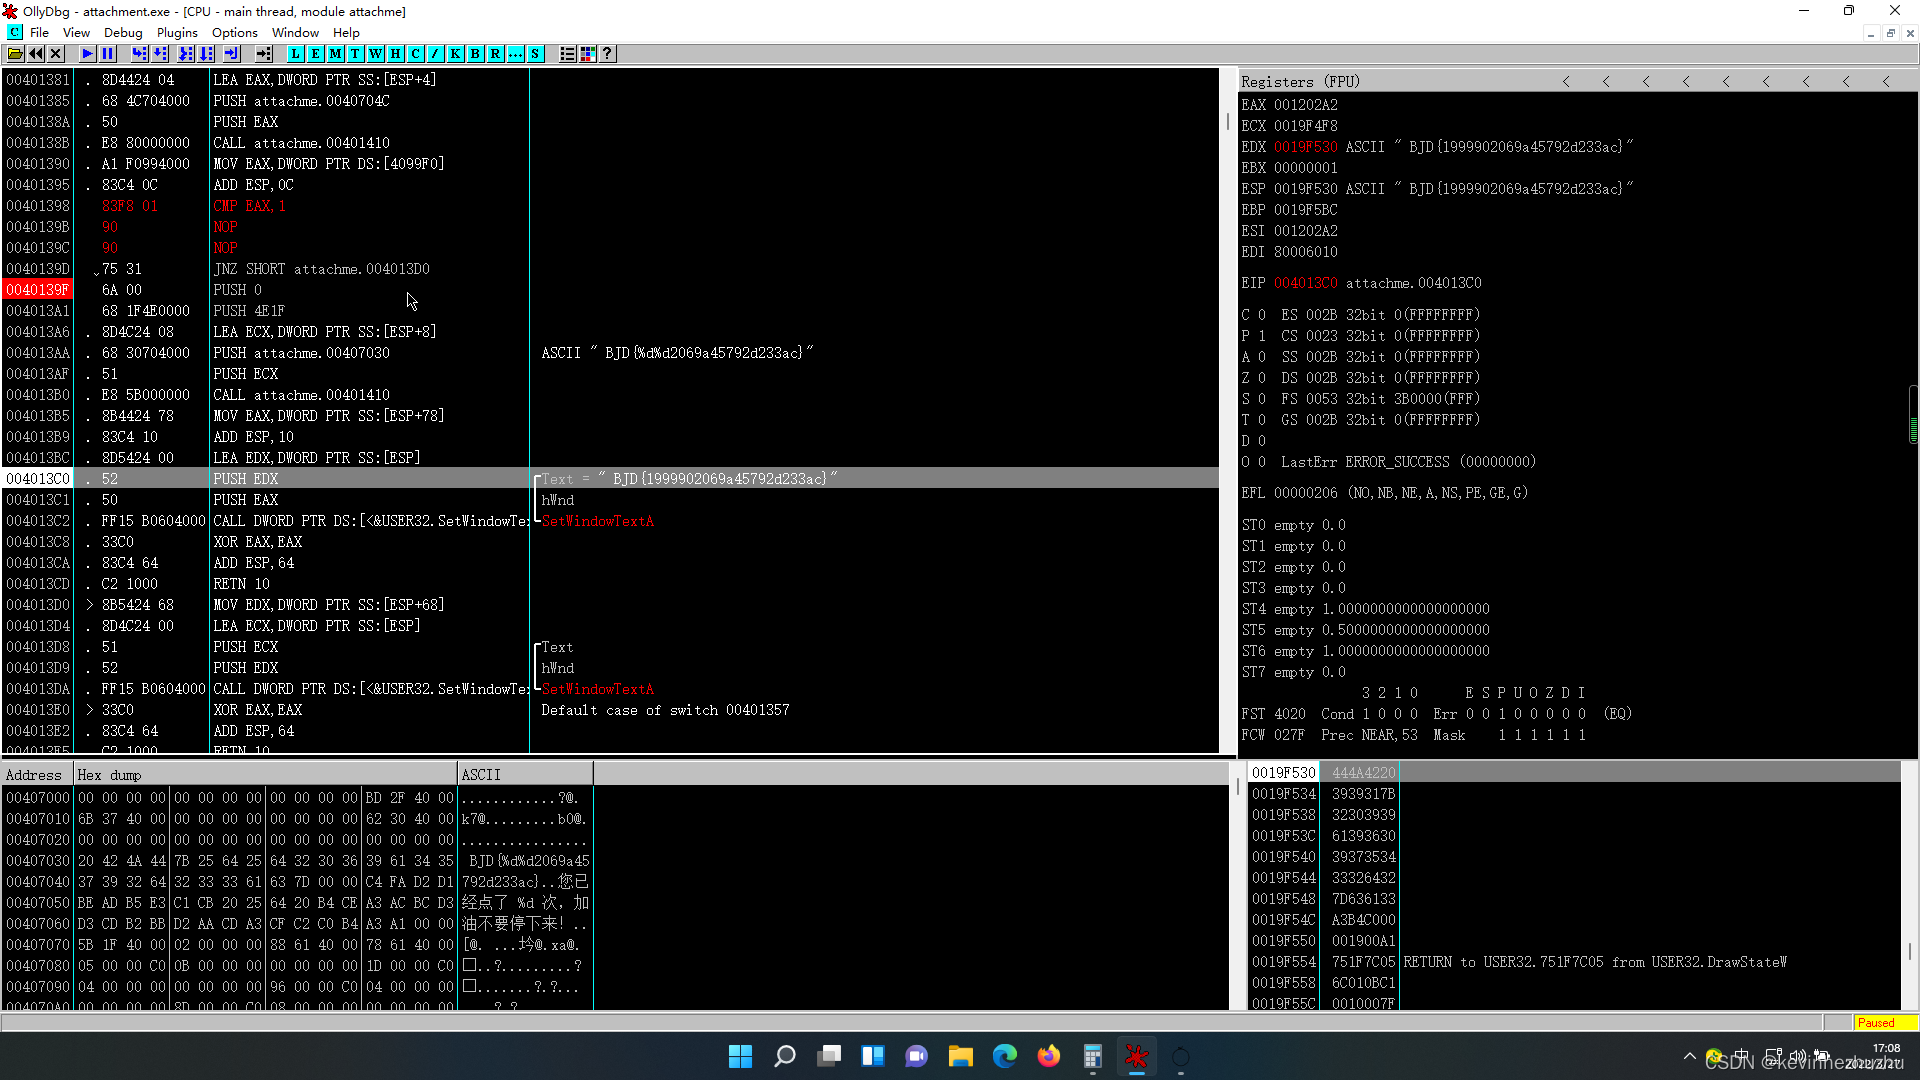Pause execution with the Pause icon
This screenshot has width=1920, height=1080.
pos(108,54)
